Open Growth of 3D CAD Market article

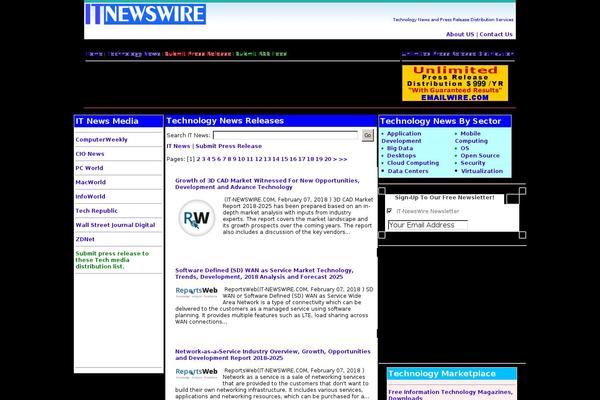pyautogui.click(x=267, y=184)
